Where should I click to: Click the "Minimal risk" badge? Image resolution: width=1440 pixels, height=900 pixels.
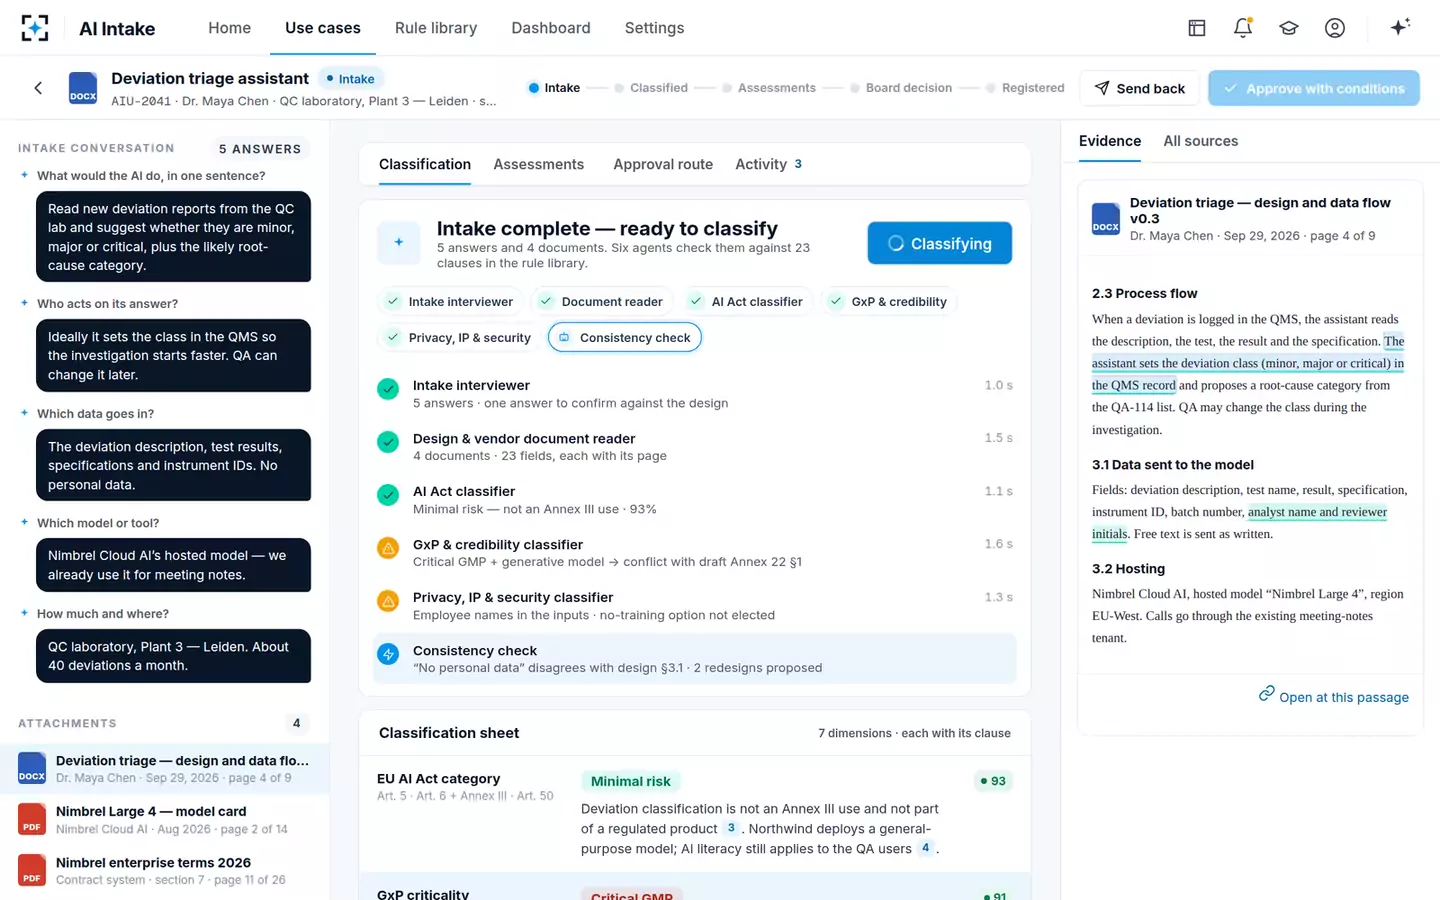click(631, 781)
